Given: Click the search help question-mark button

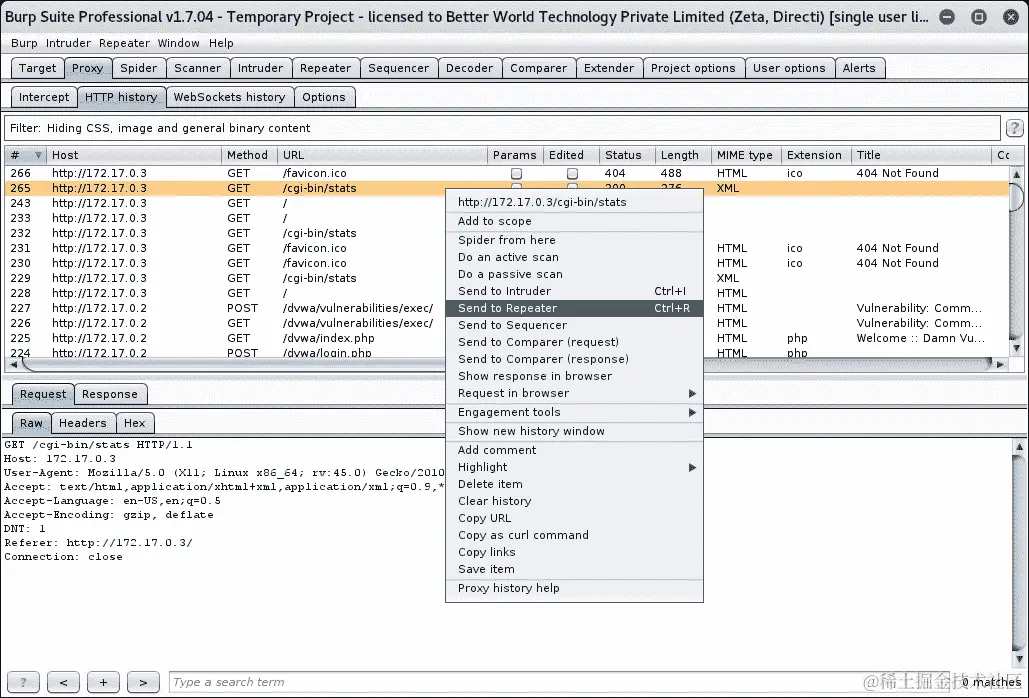Looking at the screenshot, I should (23, 682).
